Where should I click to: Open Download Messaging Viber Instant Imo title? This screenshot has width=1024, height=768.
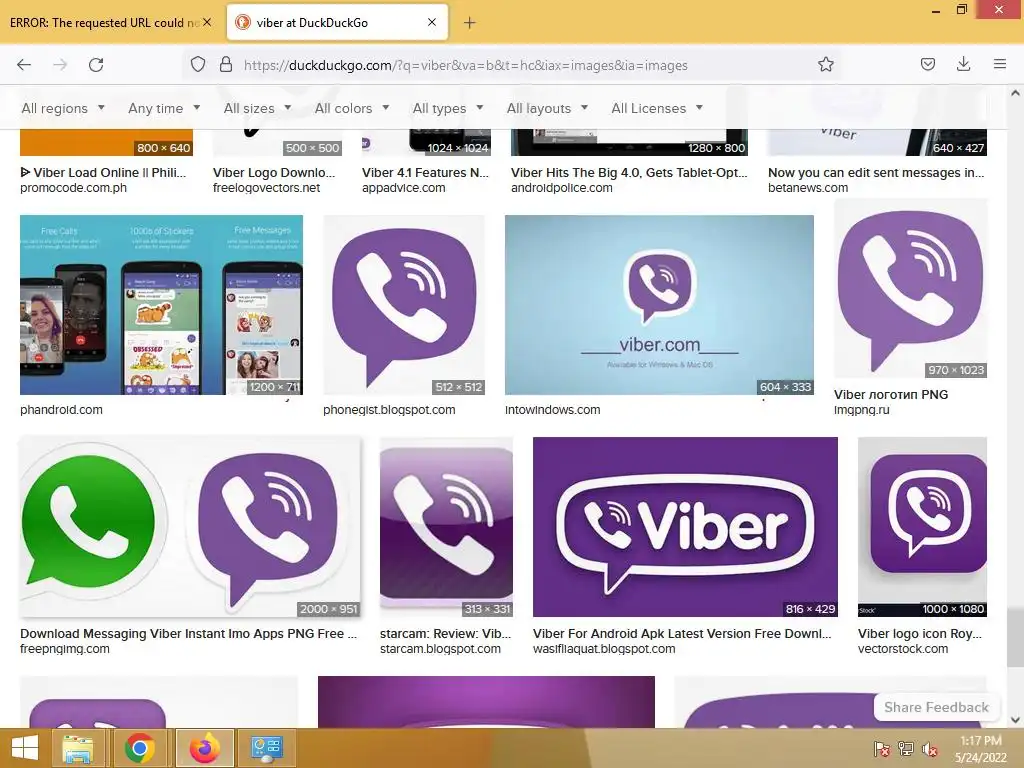189,633
